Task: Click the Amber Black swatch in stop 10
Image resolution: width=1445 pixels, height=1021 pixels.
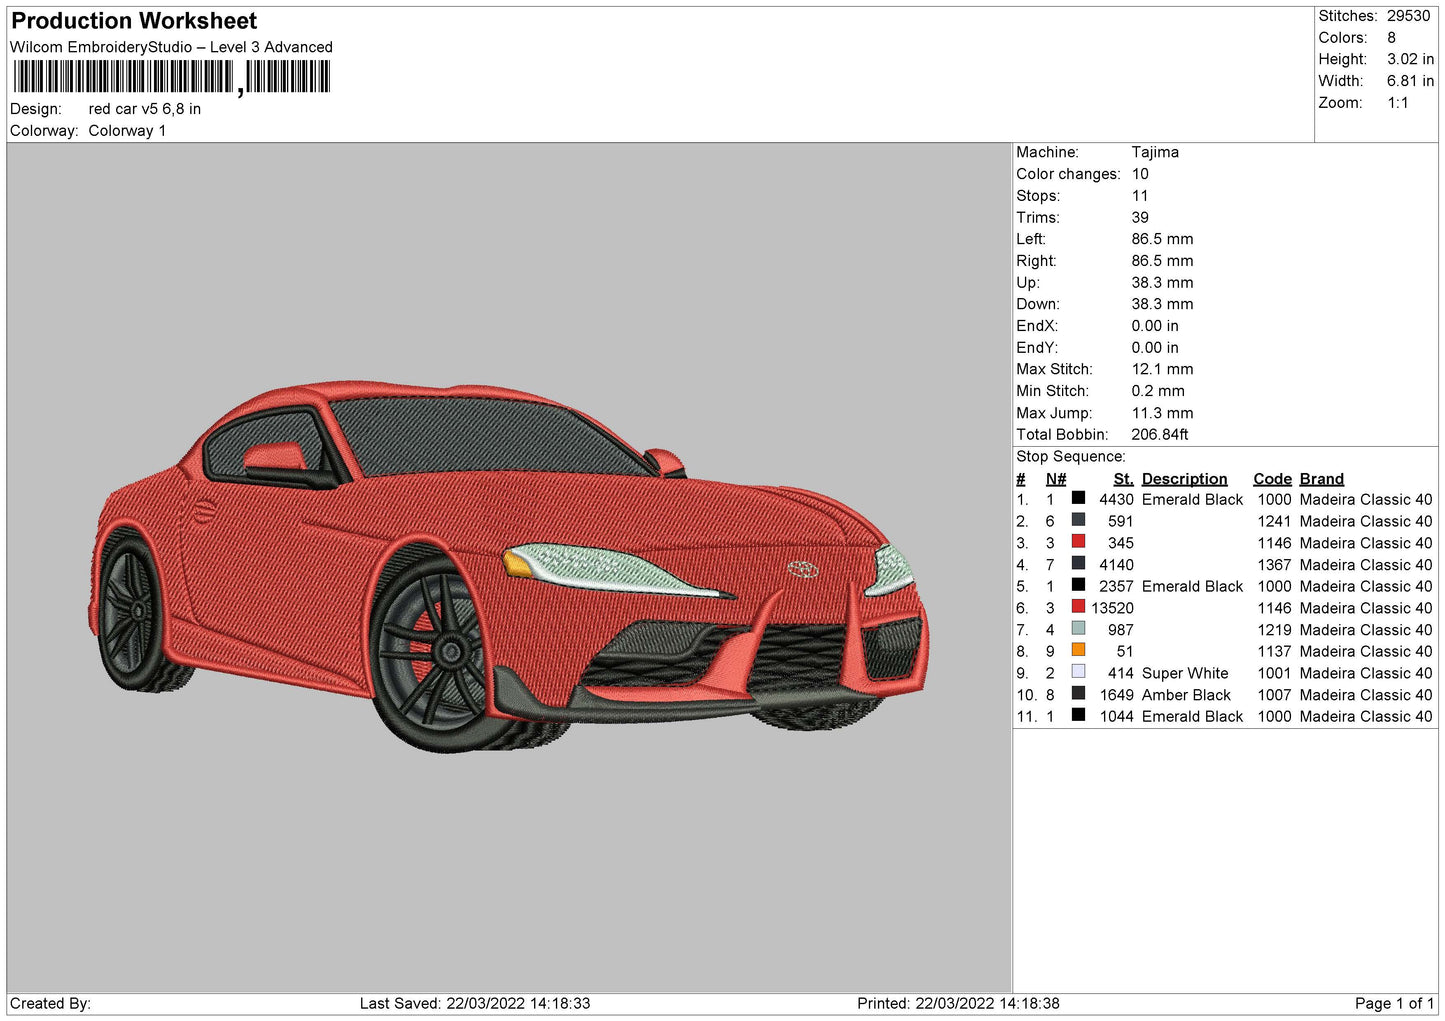Action: (1078, 693)
